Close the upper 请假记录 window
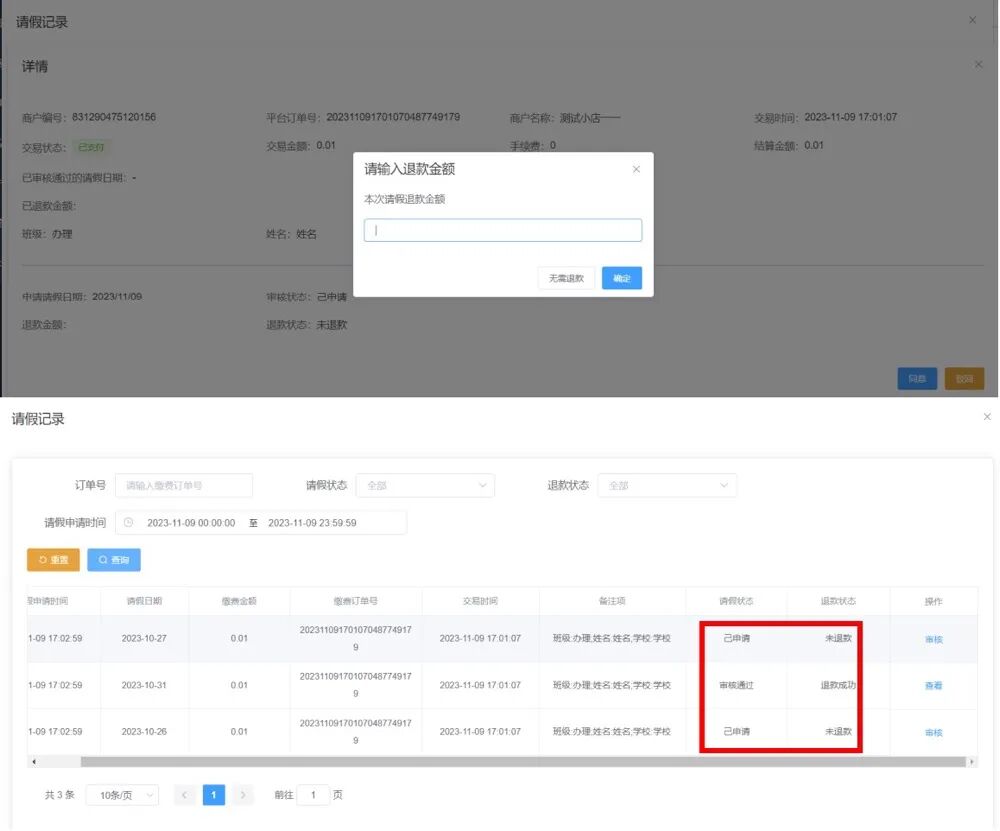Viewport: 1000px width, 831px height. 973,20
